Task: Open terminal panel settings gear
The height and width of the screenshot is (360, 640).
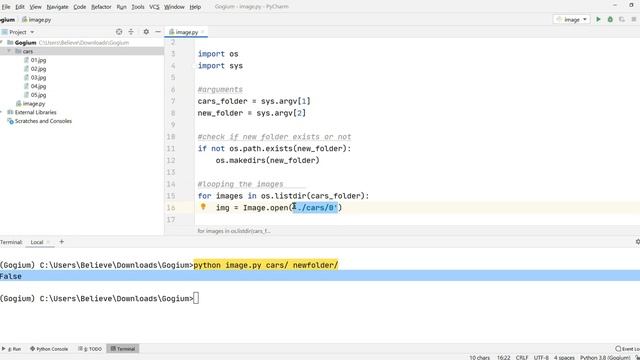Action: [638, 242]
